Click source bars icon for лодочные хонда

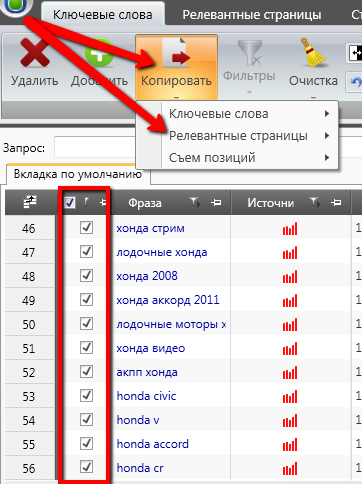pyautogui.click(x=290, y=253)
